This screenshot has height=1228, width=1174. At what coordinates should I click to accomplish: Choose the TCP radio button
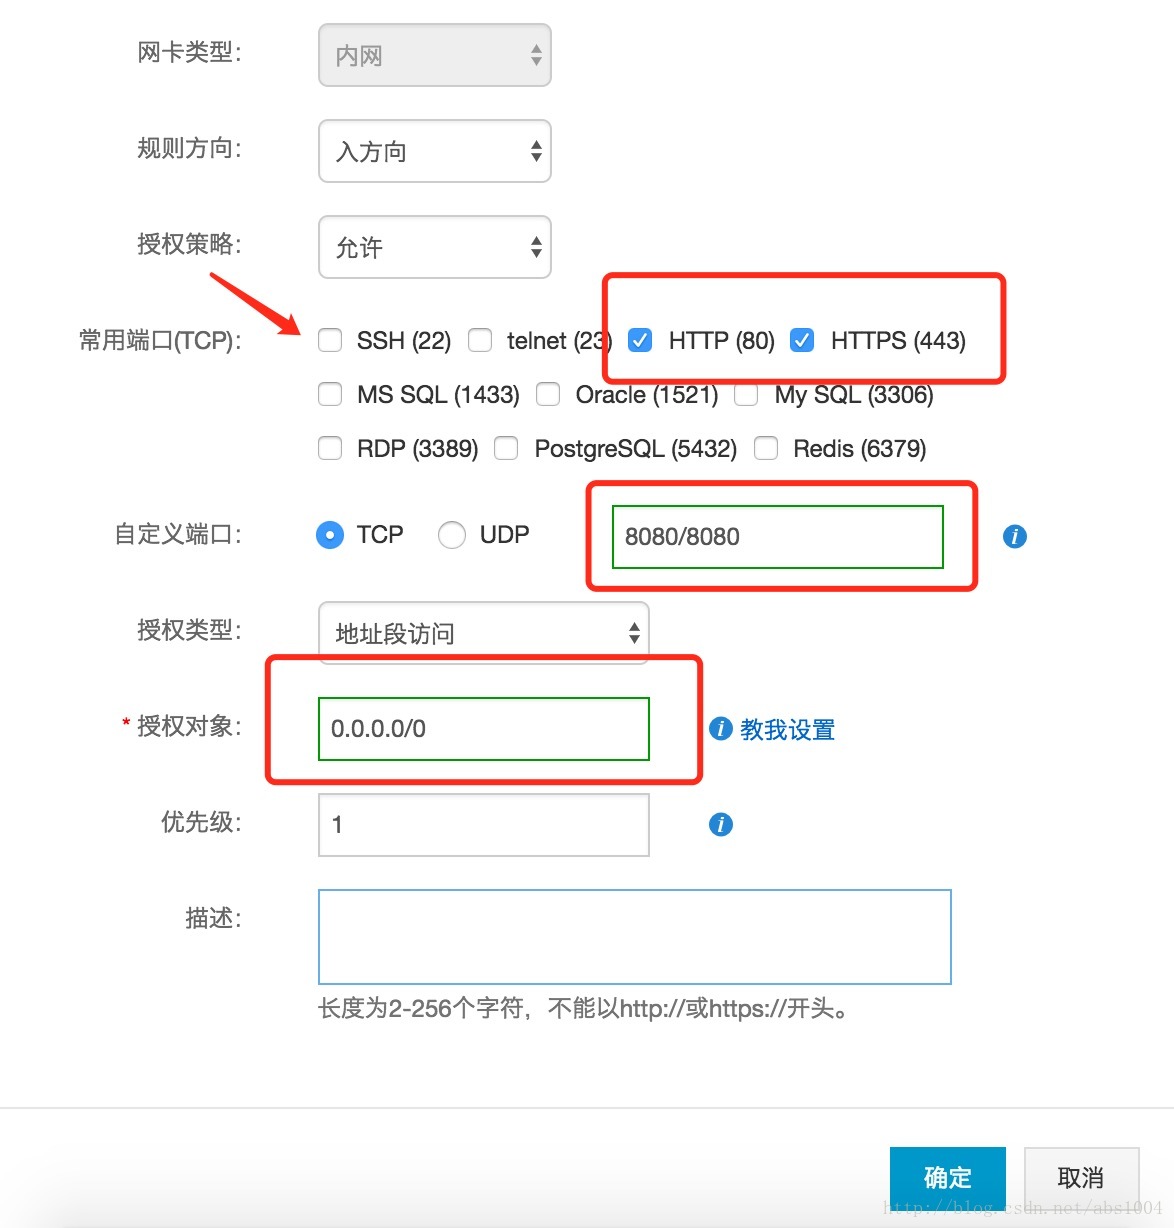(x=330, y=536)
